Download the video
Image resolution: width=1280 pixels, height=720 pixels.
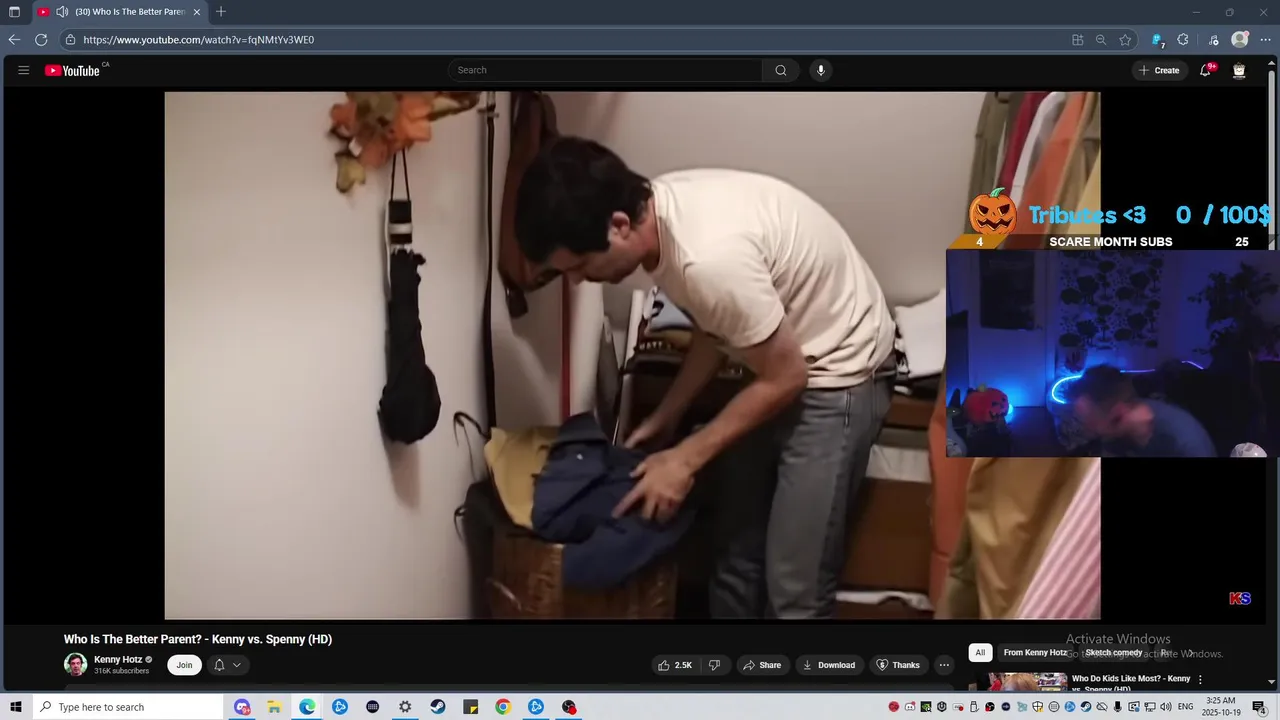coord(829,665)
